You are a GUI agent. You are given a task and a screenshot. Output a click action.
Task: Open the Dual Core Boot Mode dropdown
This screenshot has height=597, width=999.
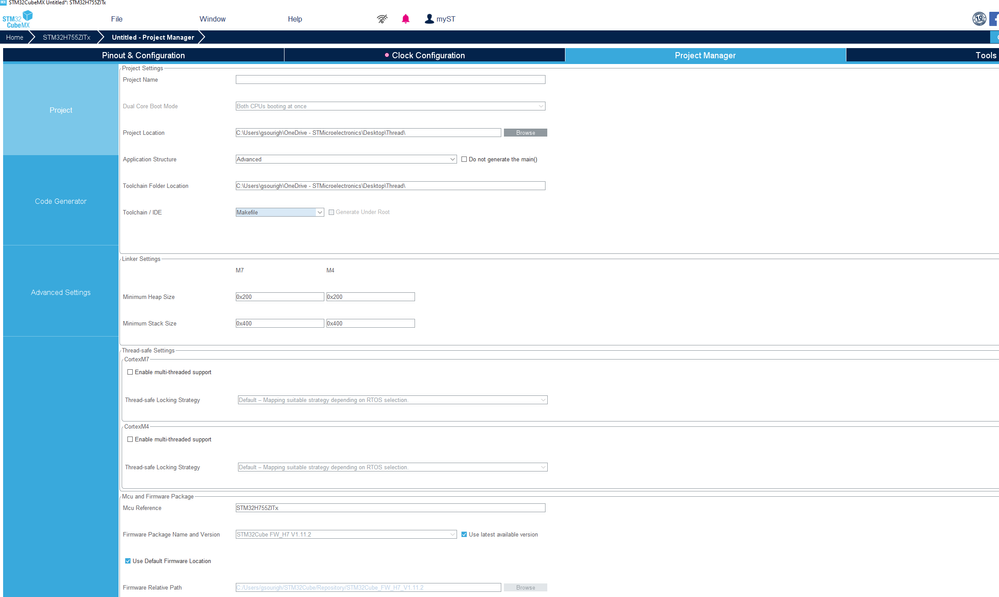point(391,106)
